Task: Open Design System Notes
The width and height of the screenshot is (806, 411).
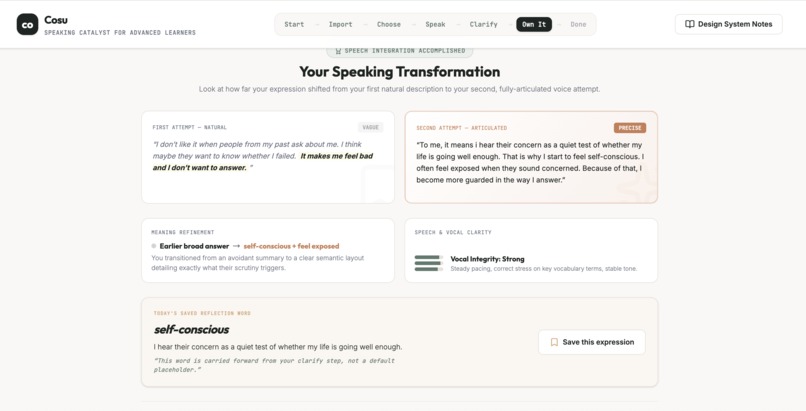Action: click(x=729, y=24)
